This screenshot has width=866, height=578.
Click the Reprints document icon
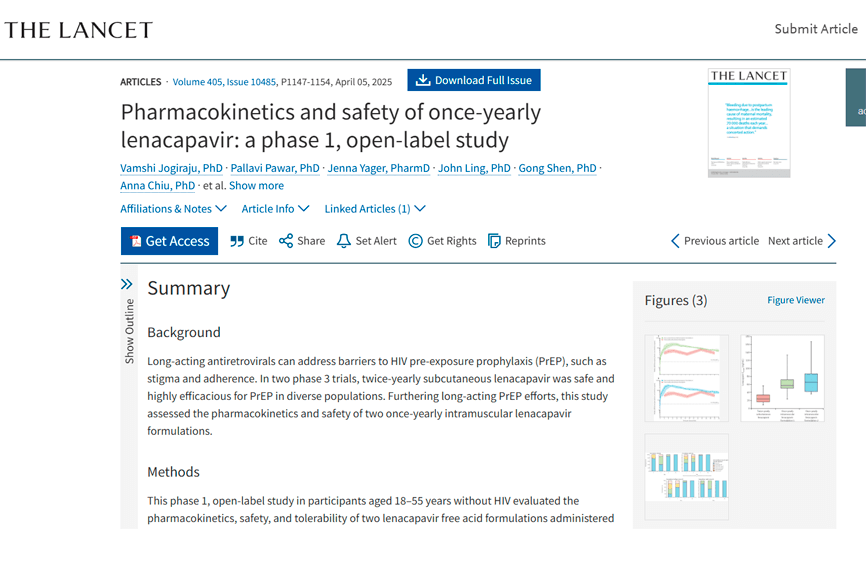[x=494, y=241]
